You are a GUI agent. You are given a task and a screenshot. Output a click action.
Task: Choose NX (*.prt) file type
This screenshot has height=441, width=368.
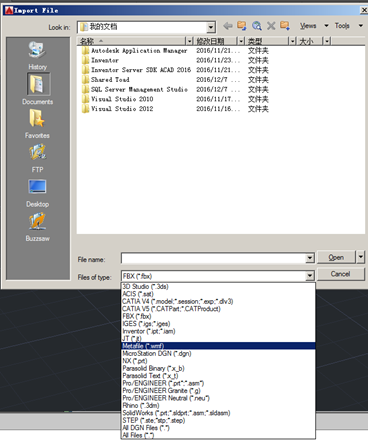[x=218, y=361]
